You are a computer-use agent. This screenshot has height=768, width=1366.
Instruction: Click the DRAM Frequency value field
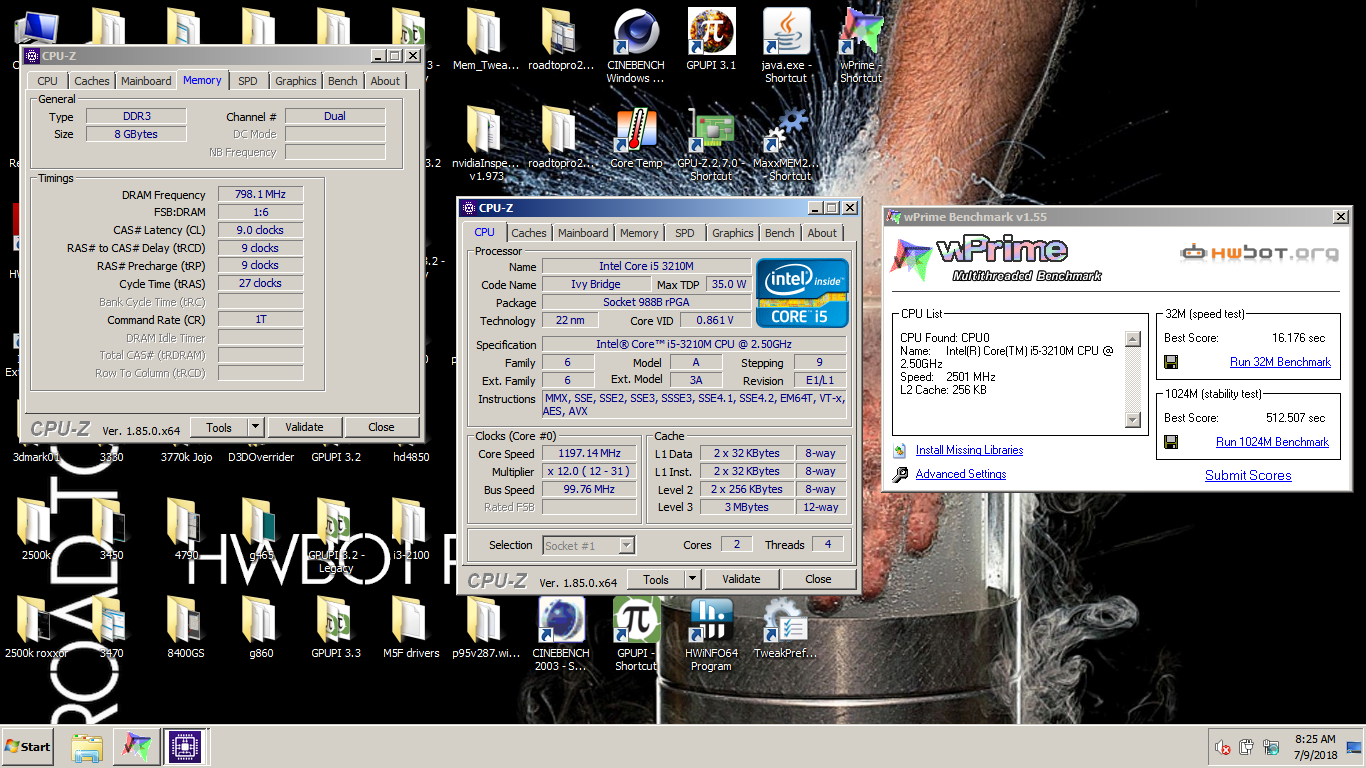click(260, 195)
